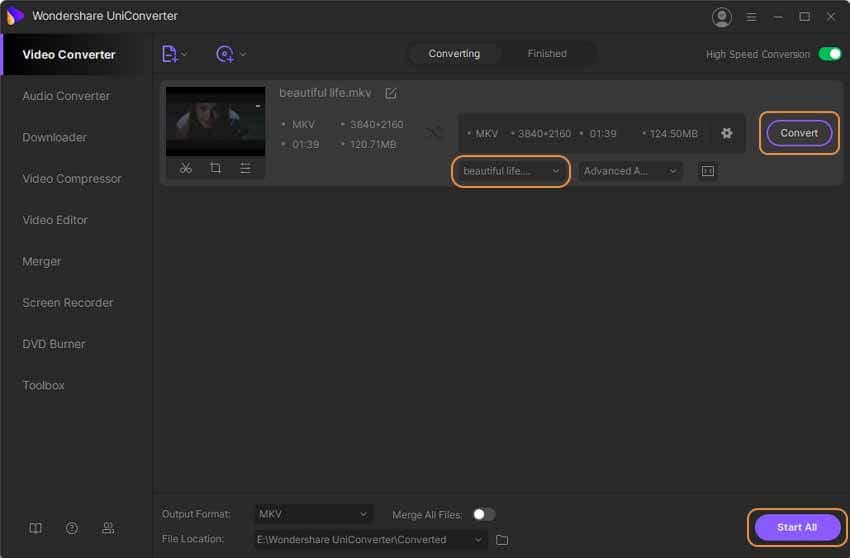Open Video Compressor in sidebar

click(x=72, y=179)
